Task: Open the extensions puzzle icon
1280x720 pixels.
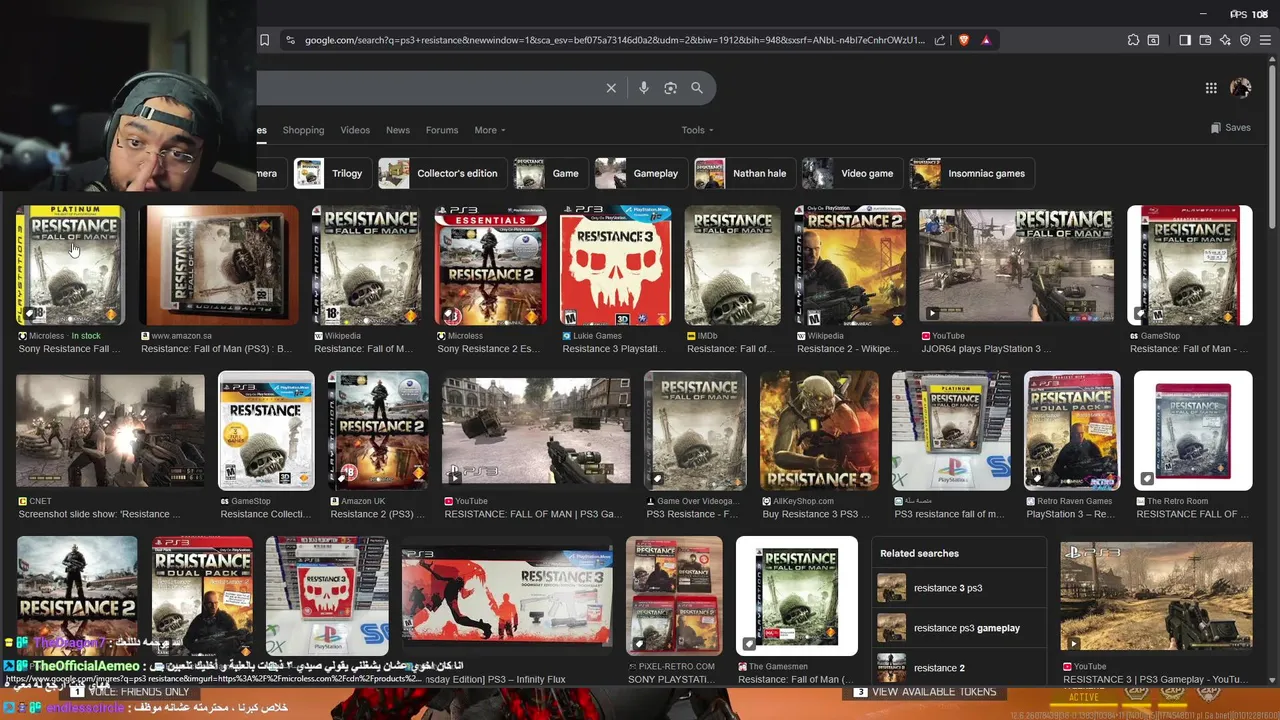Action: pyautogui.click(x=1133, y=40)
